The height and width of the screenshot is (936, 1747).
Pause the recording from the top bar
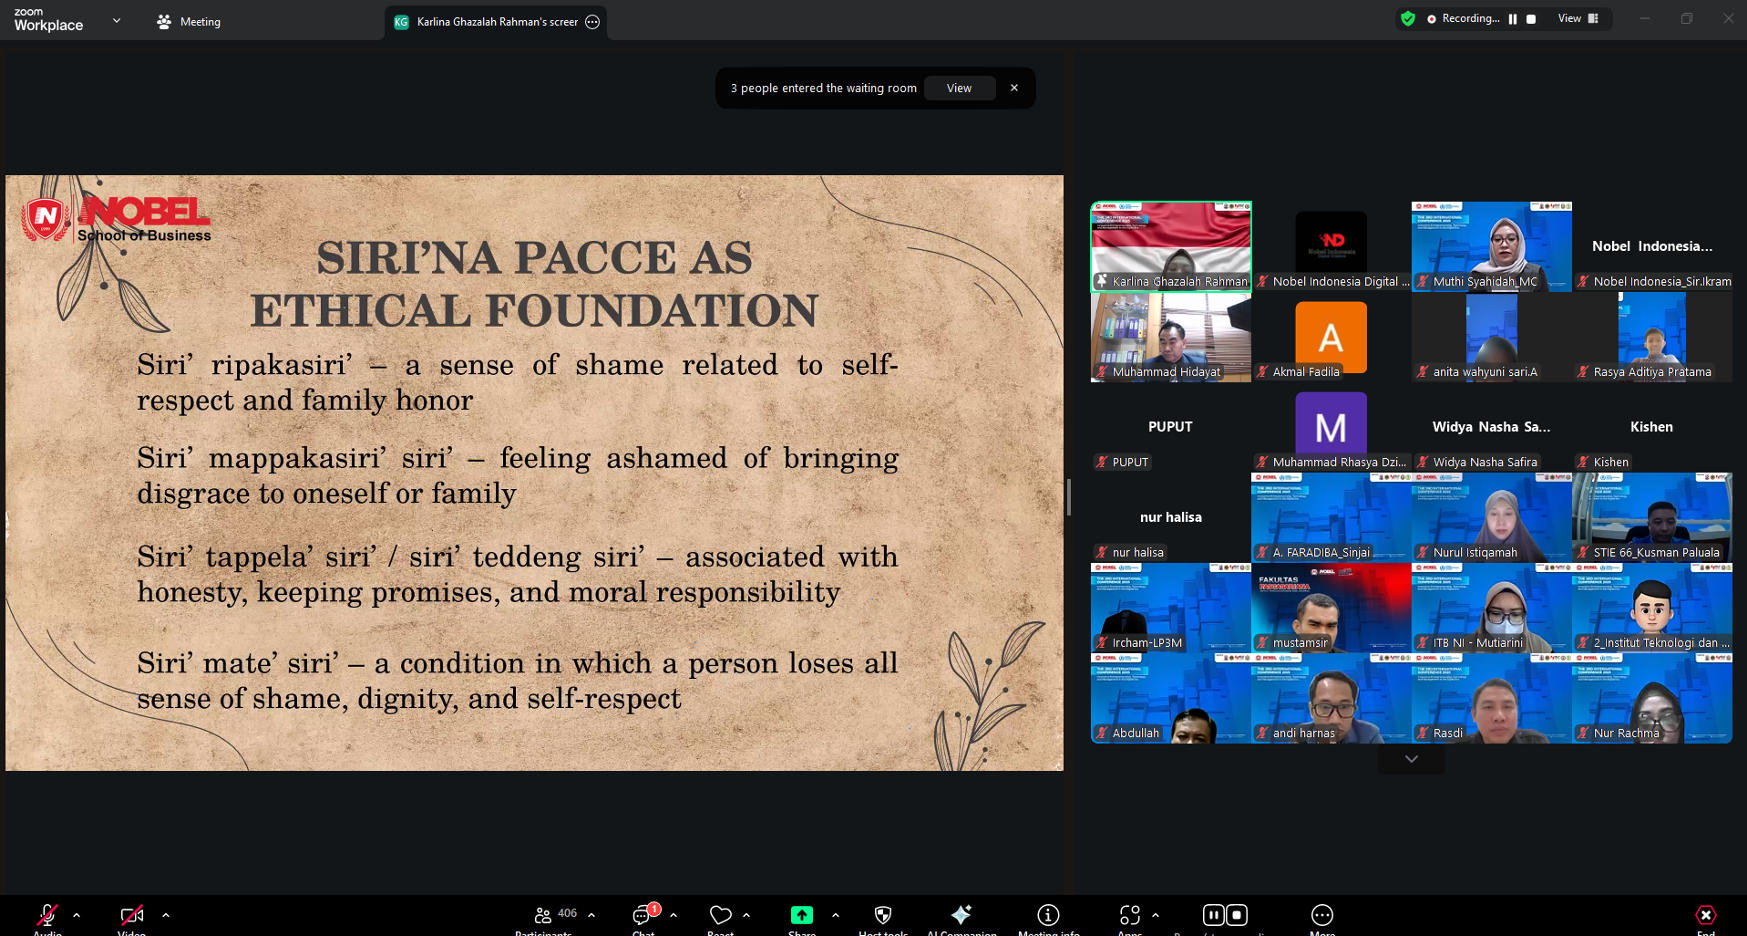(1512, 19)
